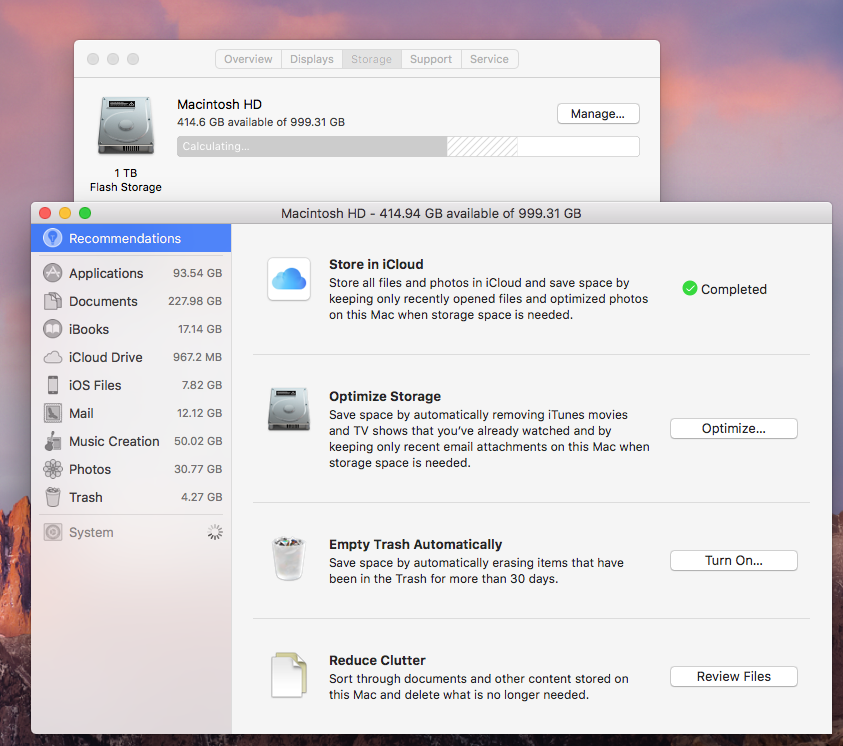Screen dimensions: 843x746
Task: Click the iBooks sidebar icon
Action: tap(52, 329)
